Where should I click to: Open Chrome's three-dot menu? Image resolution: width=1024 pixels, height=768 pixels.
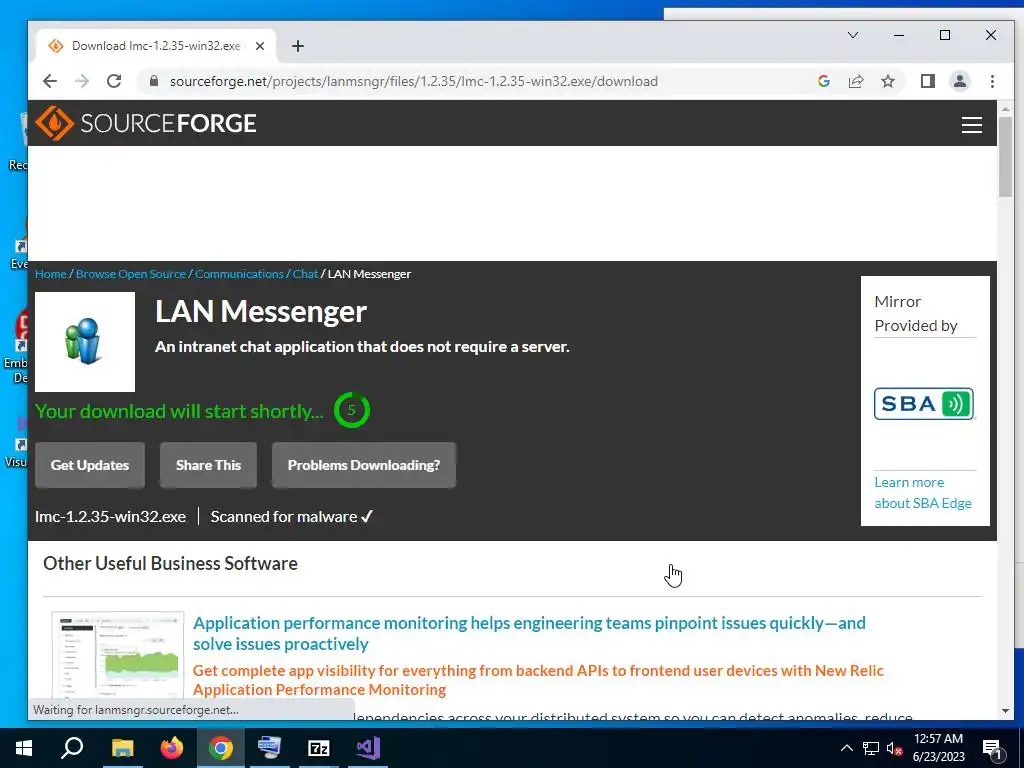click(992, 81)
